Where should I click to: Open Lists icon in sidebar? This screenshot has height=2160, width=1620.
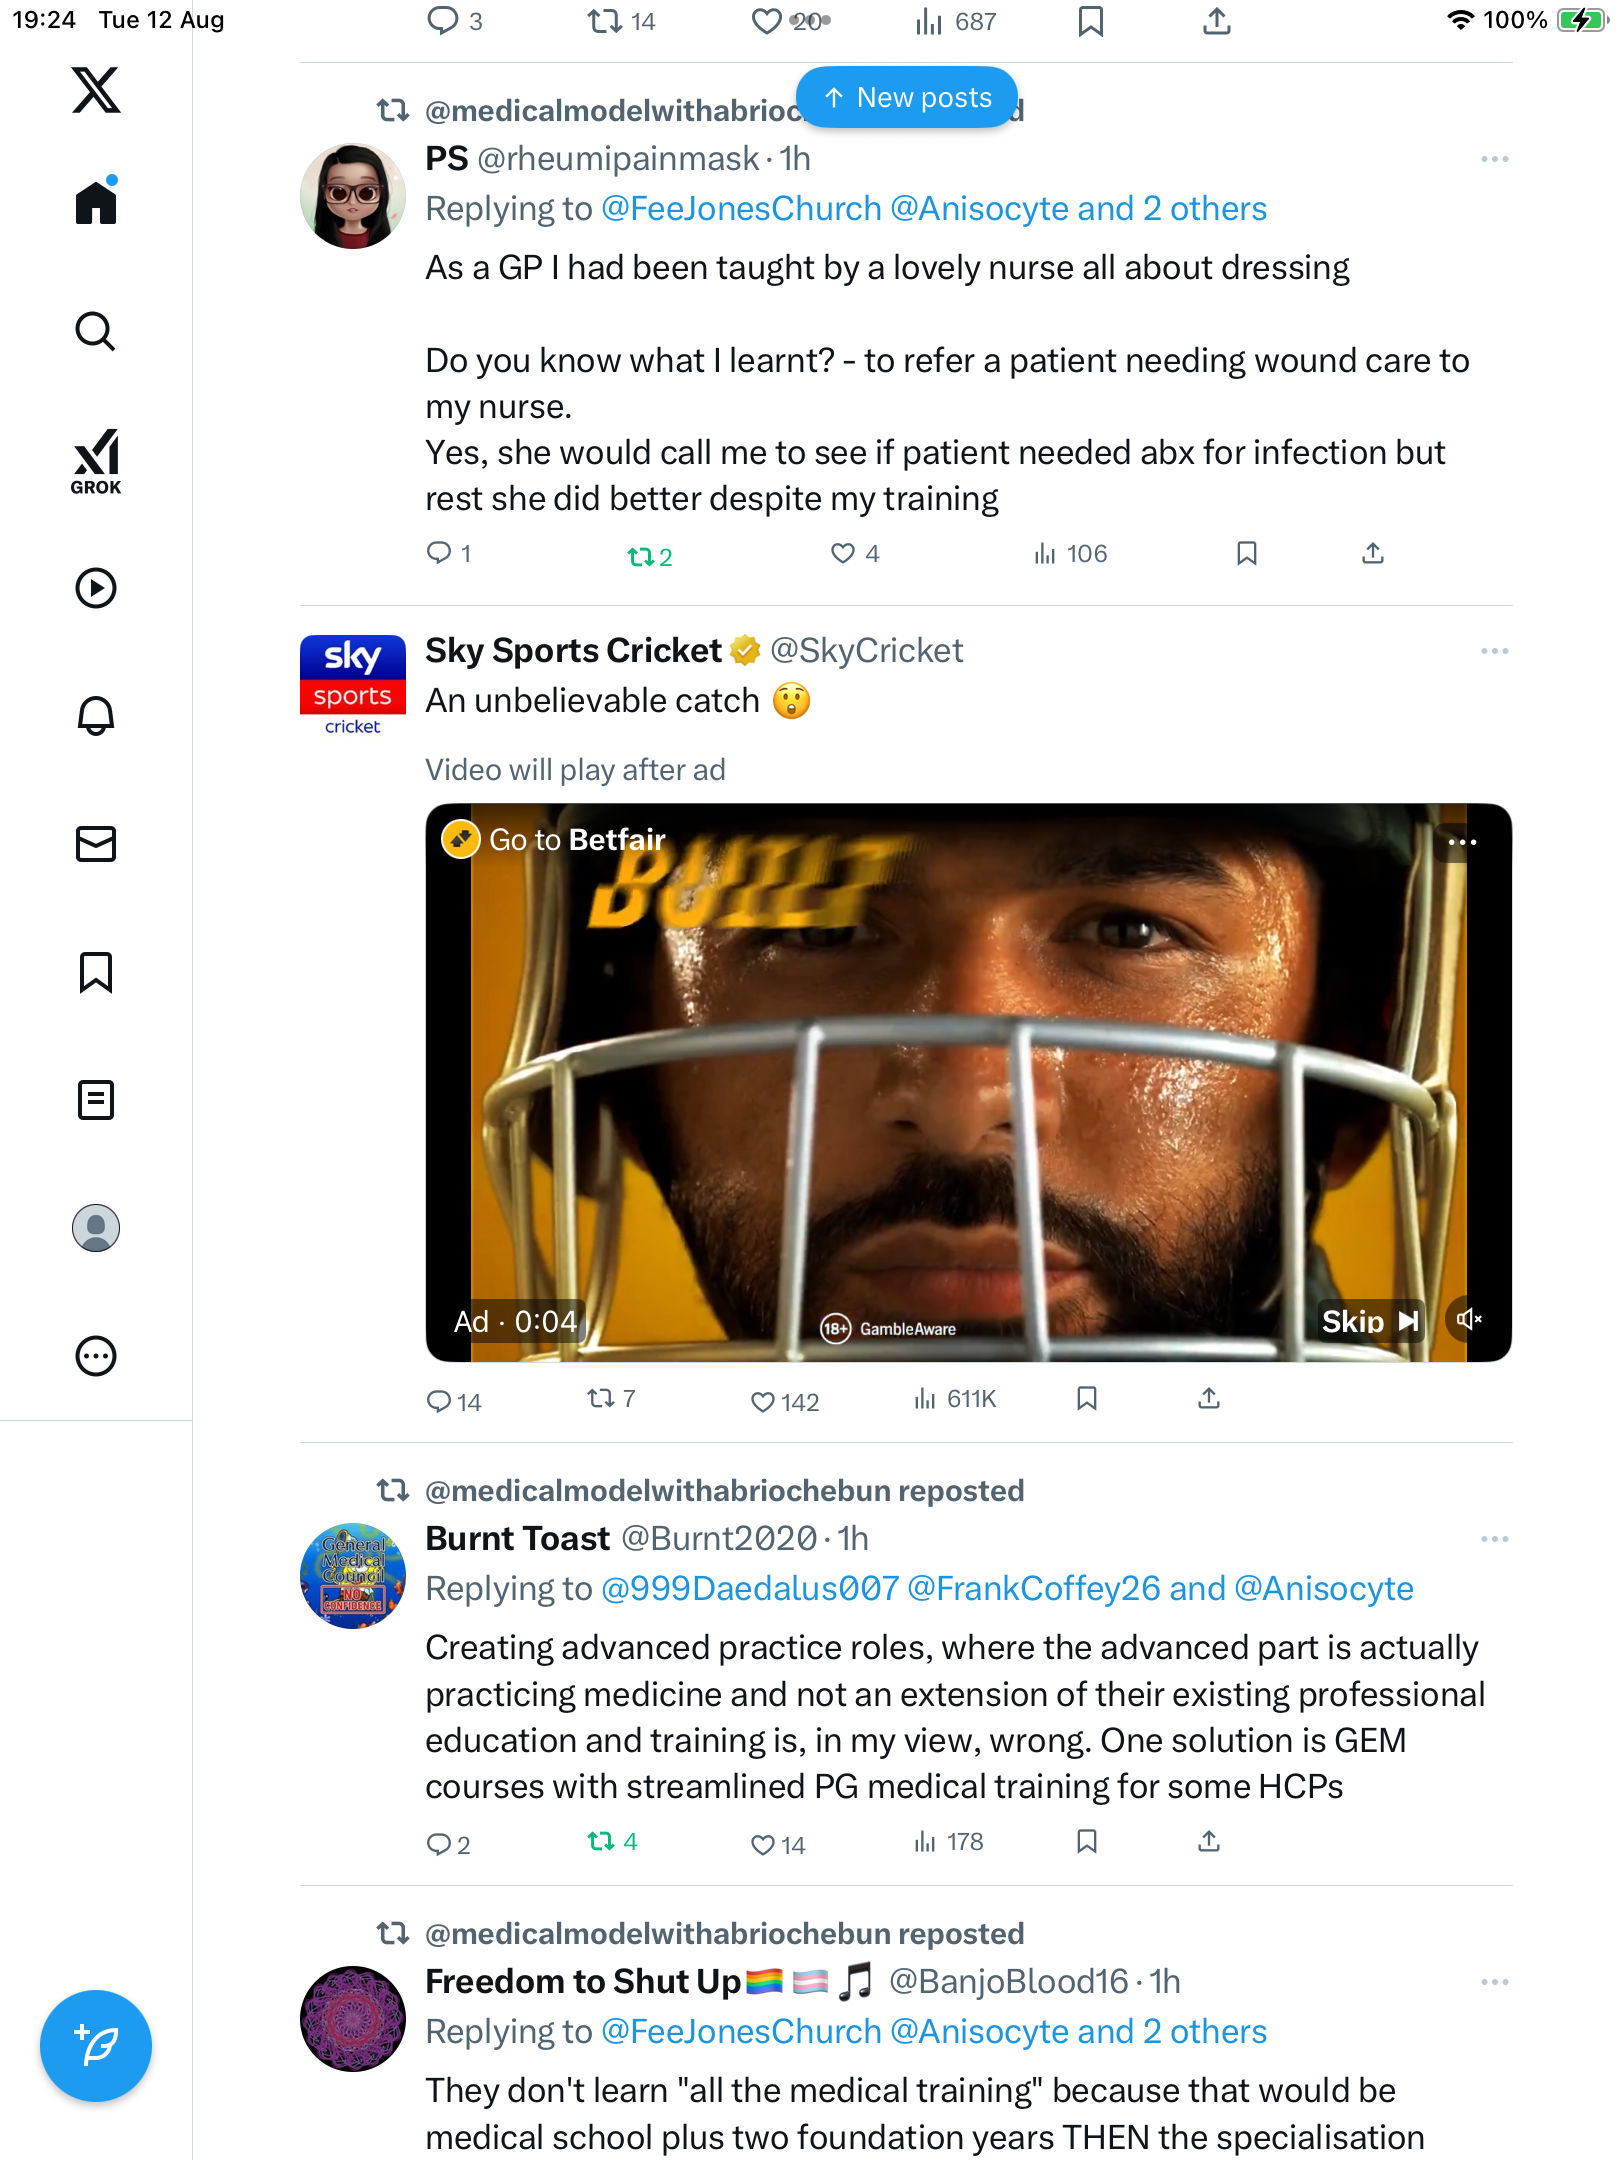[x=96, y=1100]
